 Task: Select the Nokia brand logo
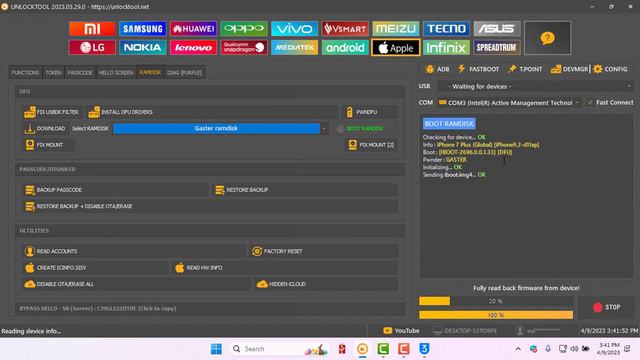(143, 47)
